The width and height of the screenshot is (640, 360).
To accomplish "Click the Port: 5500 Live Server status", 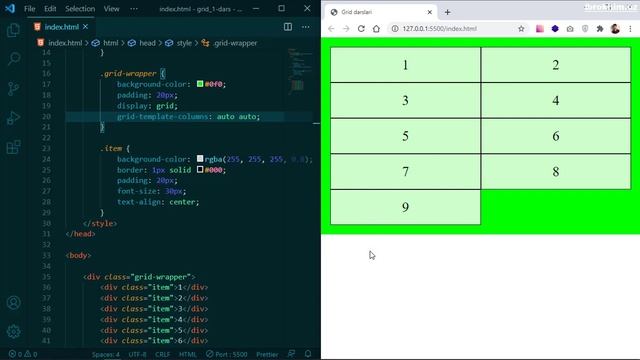I will point(227,354).
